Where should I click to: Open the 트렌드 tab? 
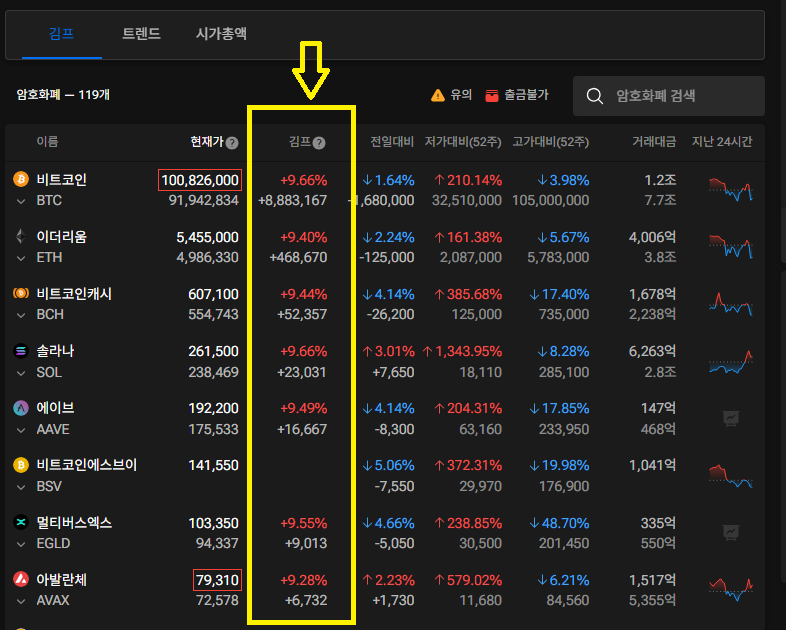tap(141, 34)
